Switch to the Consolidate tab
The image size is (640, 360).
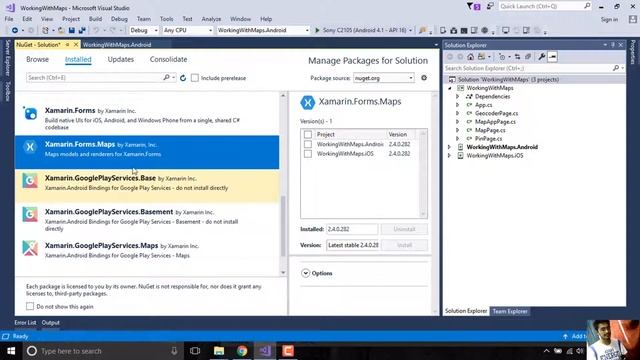(168, 59)
